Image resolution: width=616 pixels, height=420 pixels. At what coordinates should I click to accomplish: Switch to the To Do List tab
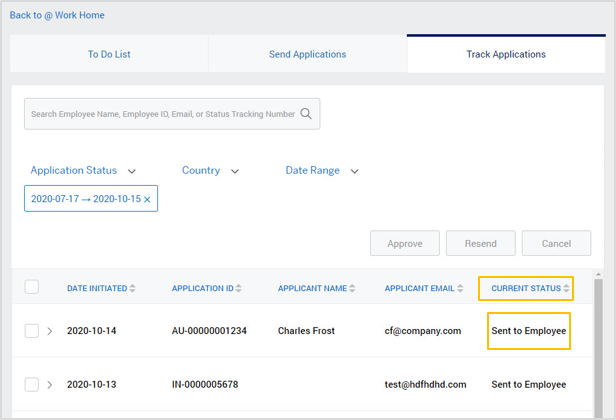pos(109,54)
